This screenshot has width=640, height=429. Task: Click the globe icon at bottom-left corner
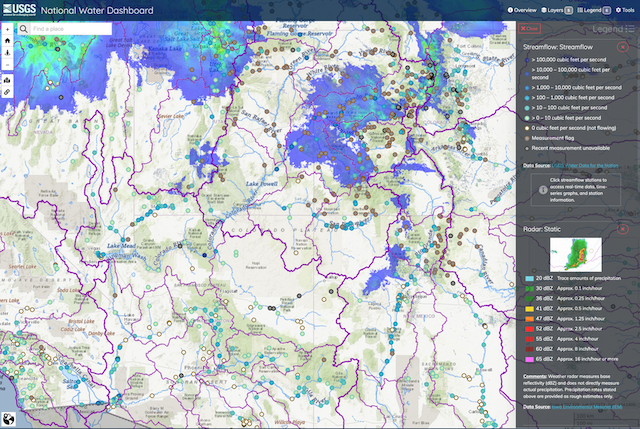8,419
